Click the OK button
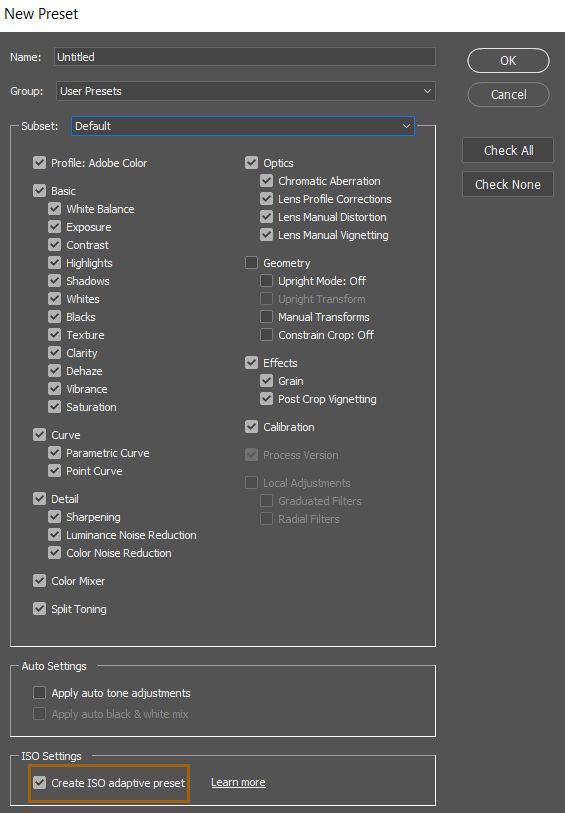The height and width of the screenshot is (813, 565). coord(508,61)
